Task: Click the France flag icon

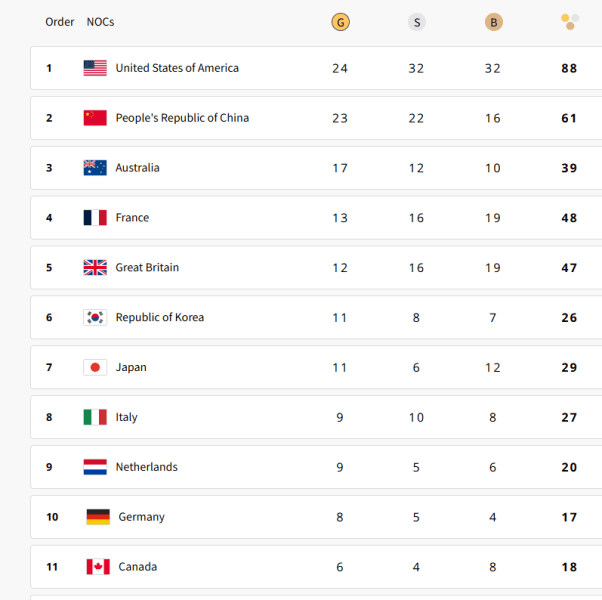Action: click(x=95, y=218)
